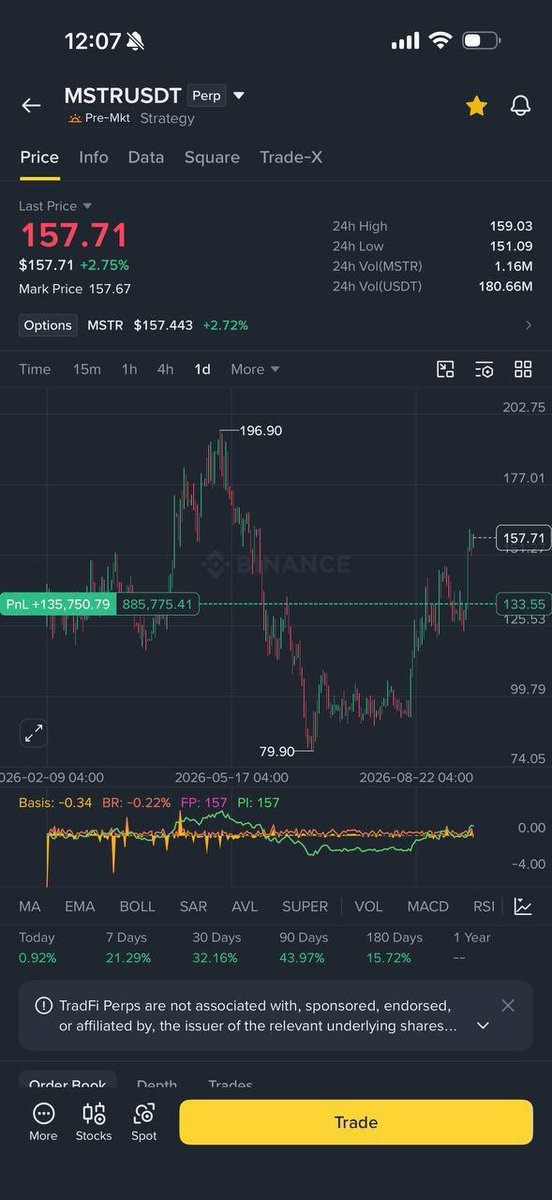Tap the 7 Days 21.29% return

click(126, 947)
